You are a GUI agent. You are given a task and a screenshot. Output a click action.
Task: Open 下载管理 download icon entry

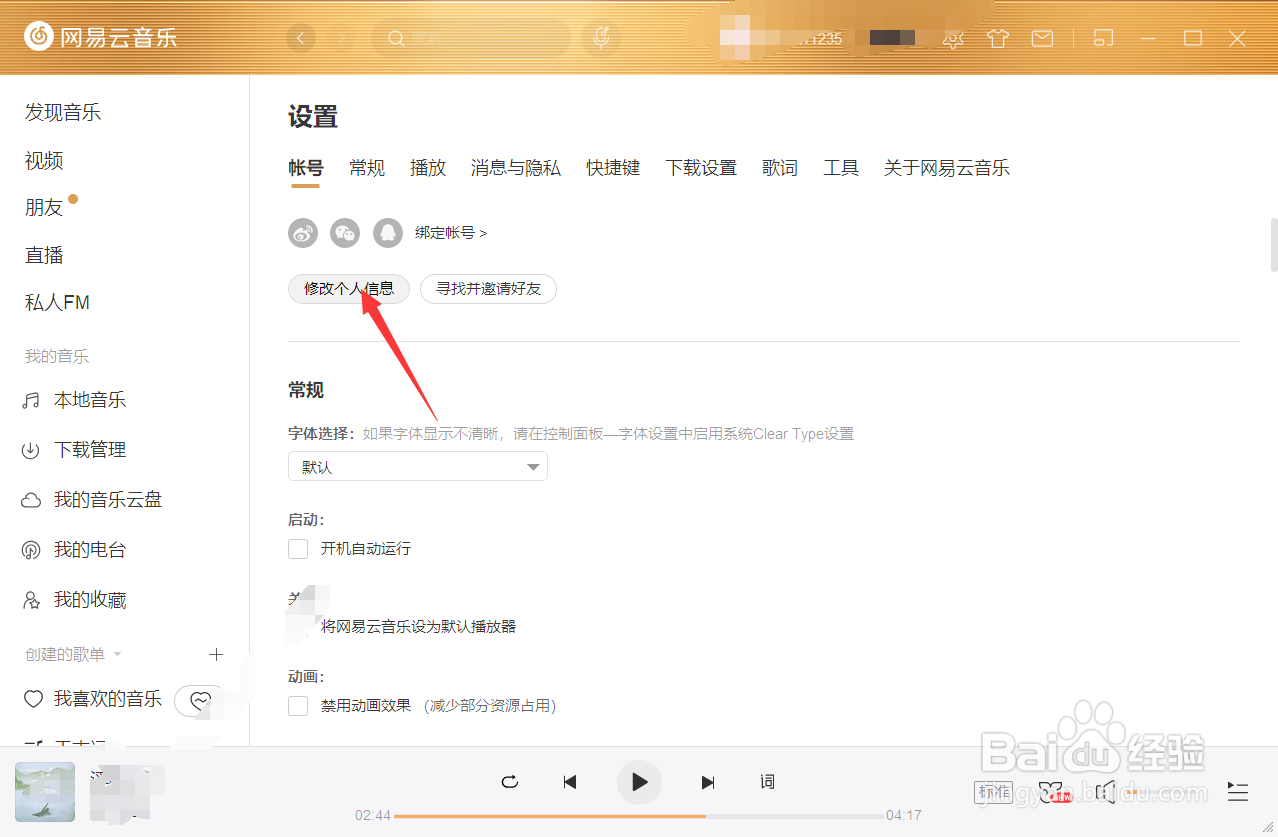74,450
